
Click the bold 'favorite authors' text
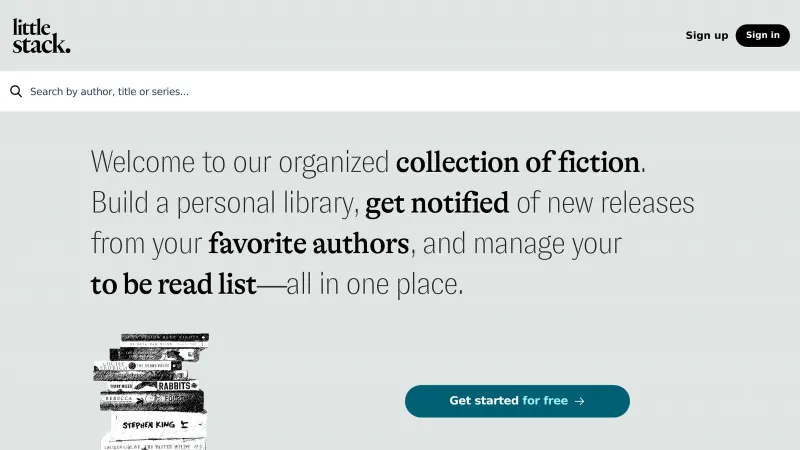pyautogui.click(x=308, y=243)
